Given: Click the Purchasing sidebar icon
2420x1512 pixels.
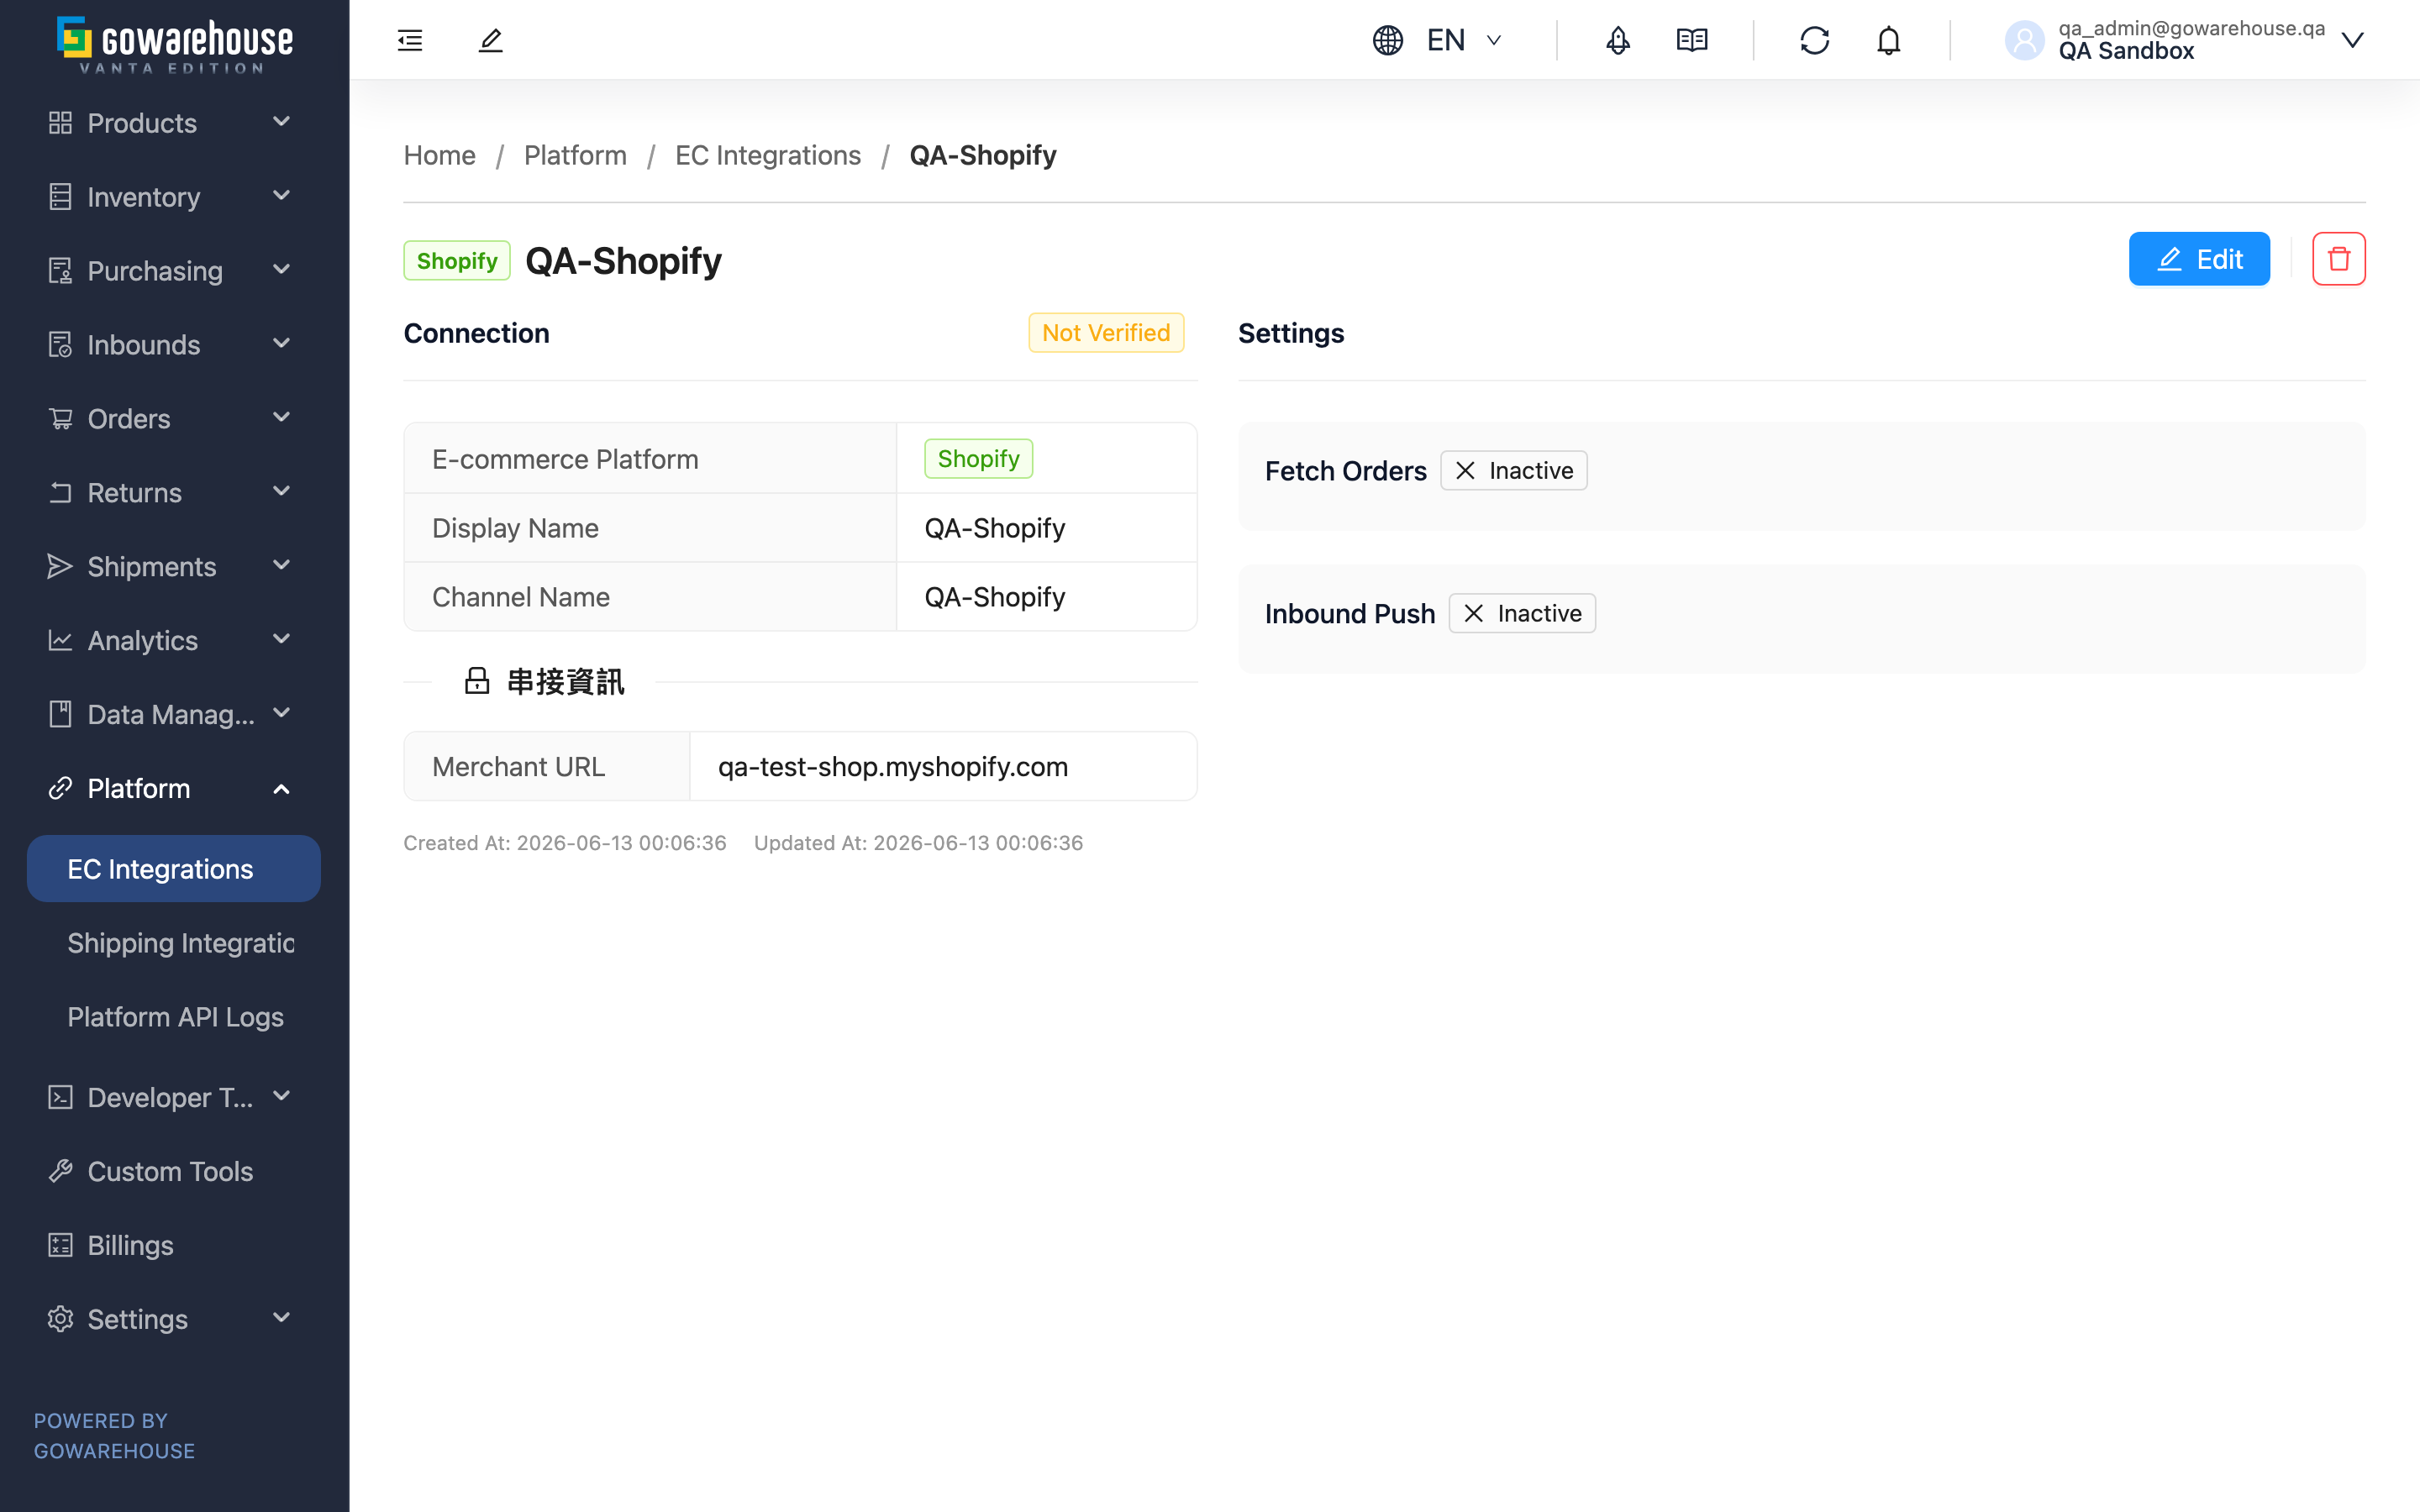Looking at the screenshot, I should [x=60, y=270].
